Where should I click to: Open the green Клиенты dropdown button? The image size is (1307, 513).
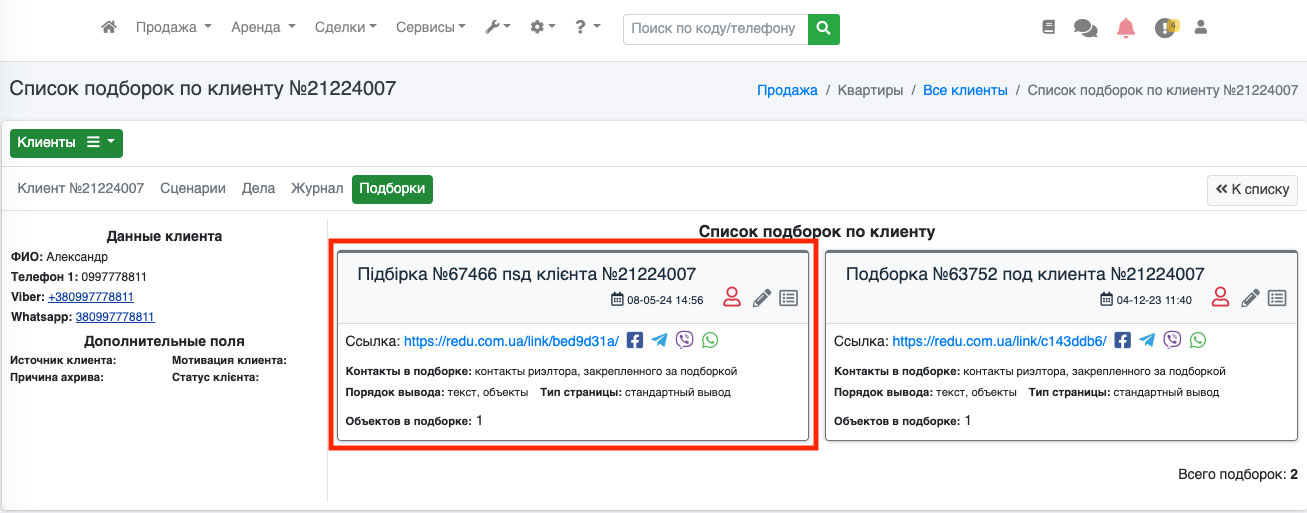(66, 143)
